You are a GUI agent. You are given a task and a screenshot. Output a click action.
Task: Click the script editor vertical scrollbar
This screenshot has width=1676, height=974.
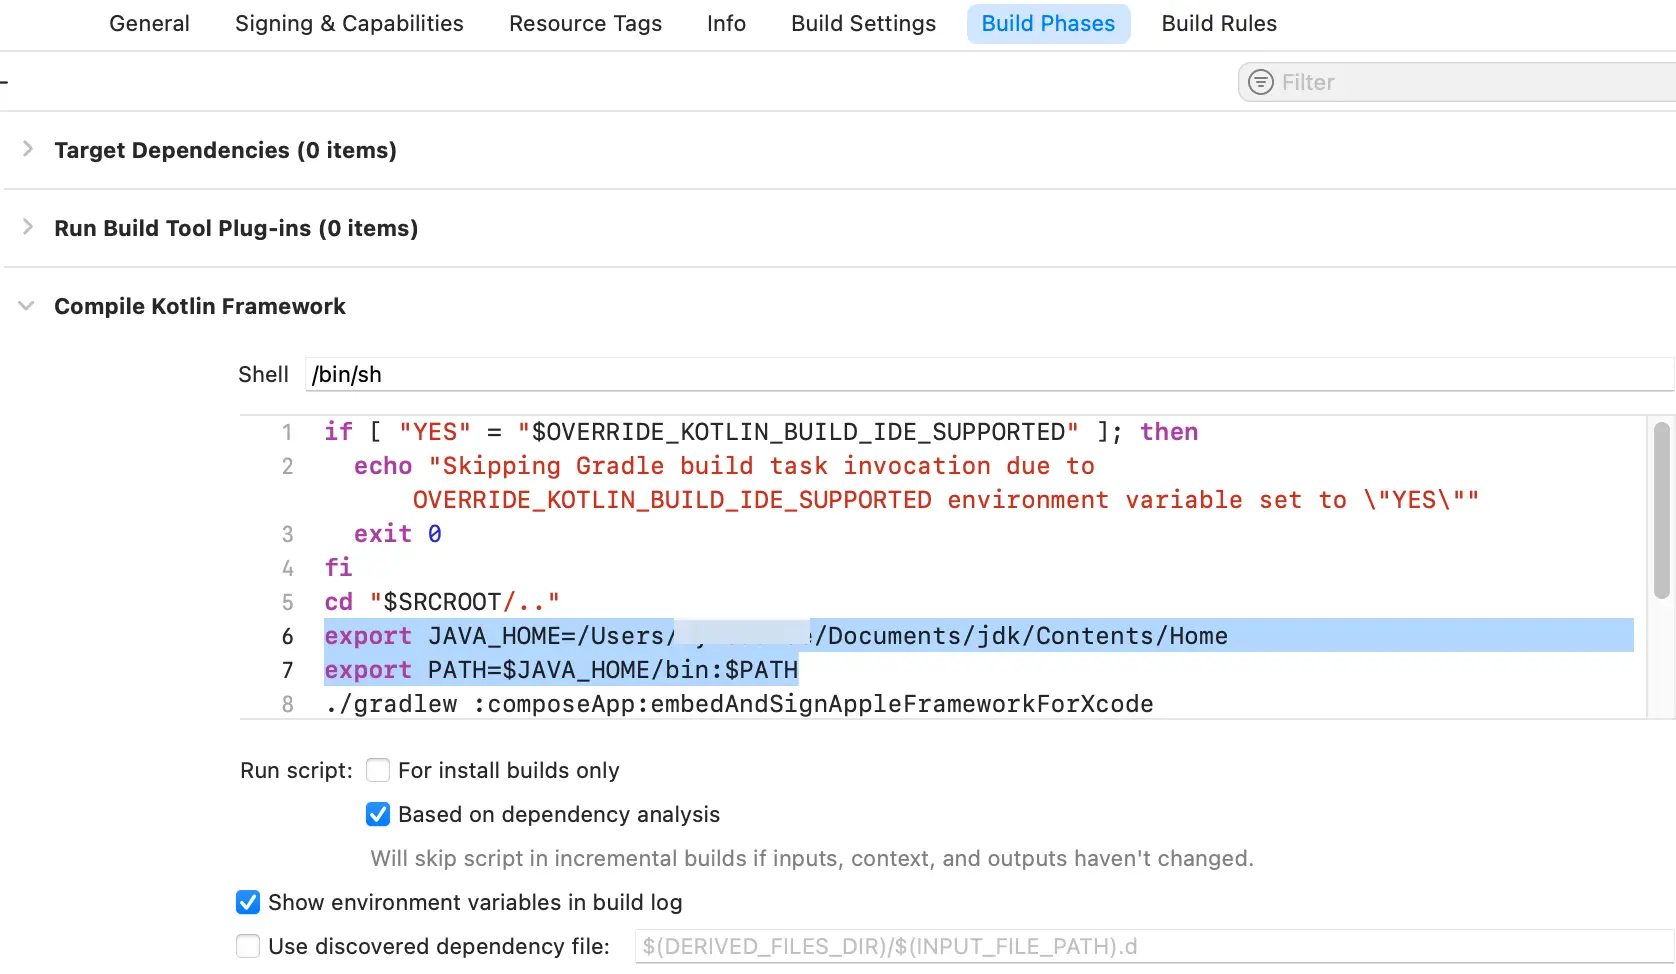(1661, 510)
